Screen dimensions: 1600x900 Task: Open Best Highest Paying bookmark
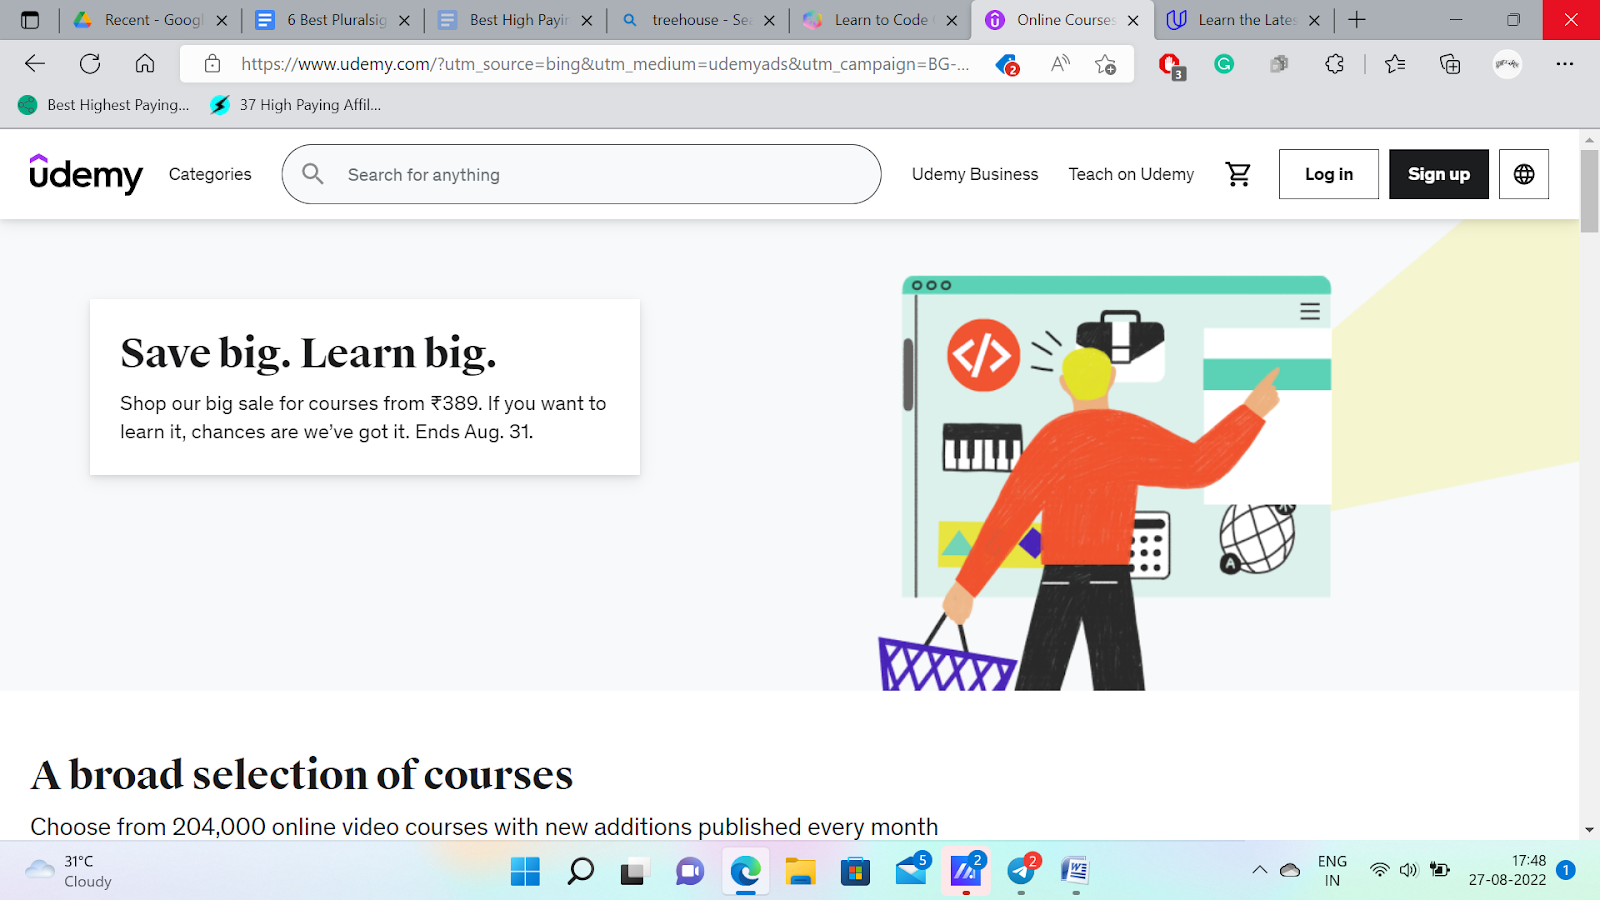[104, 105]
